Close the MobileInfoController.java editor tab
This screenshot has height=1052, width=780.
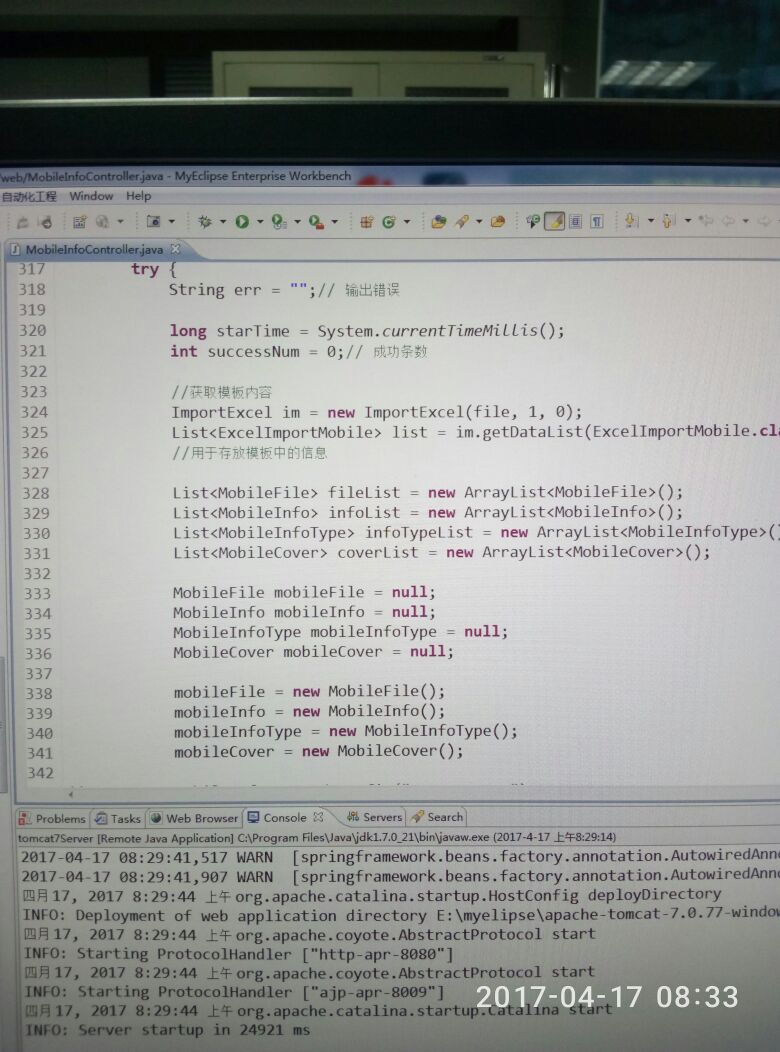click(x=174, y=249)
